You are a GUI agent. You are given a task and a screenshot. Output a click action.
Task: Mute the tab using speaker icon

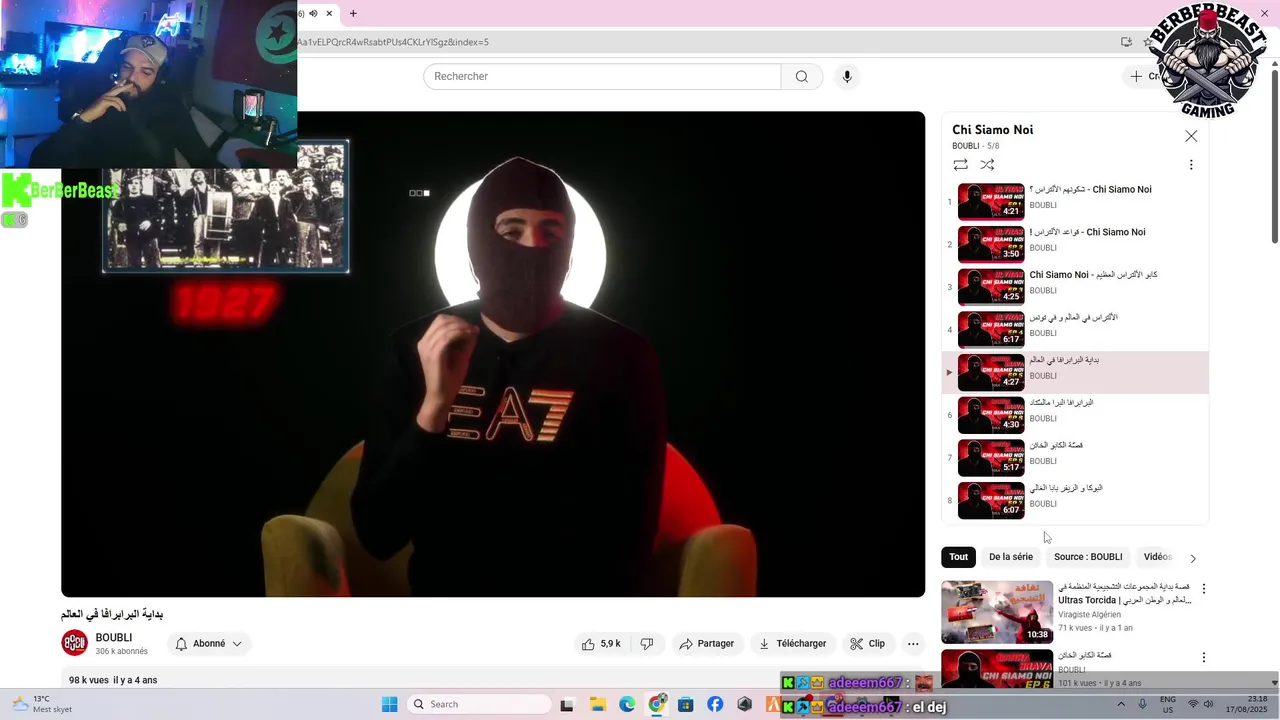313,13
